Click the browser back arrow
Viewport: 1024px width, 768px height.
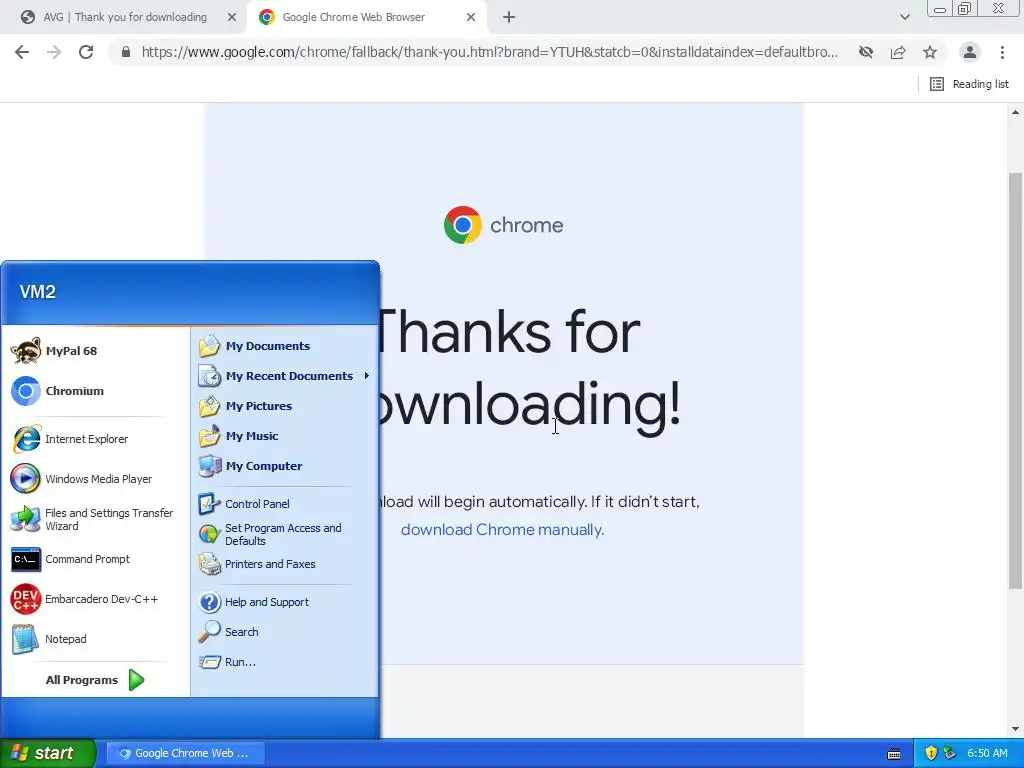point(22,52)
